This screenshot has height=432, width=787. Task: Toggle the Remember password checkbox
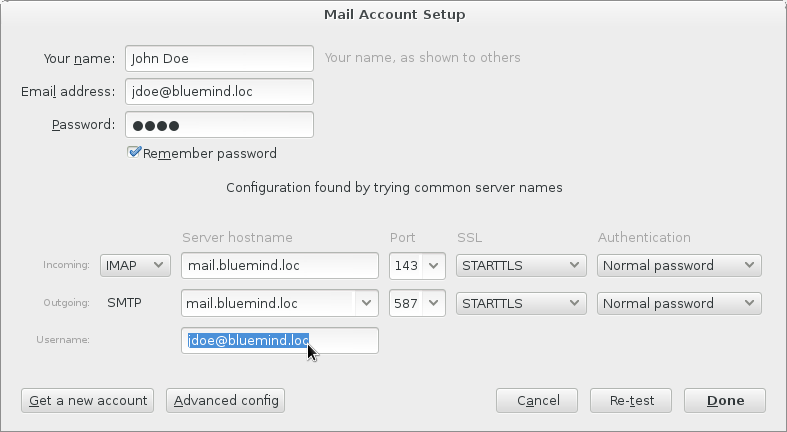tap(134, 153)
